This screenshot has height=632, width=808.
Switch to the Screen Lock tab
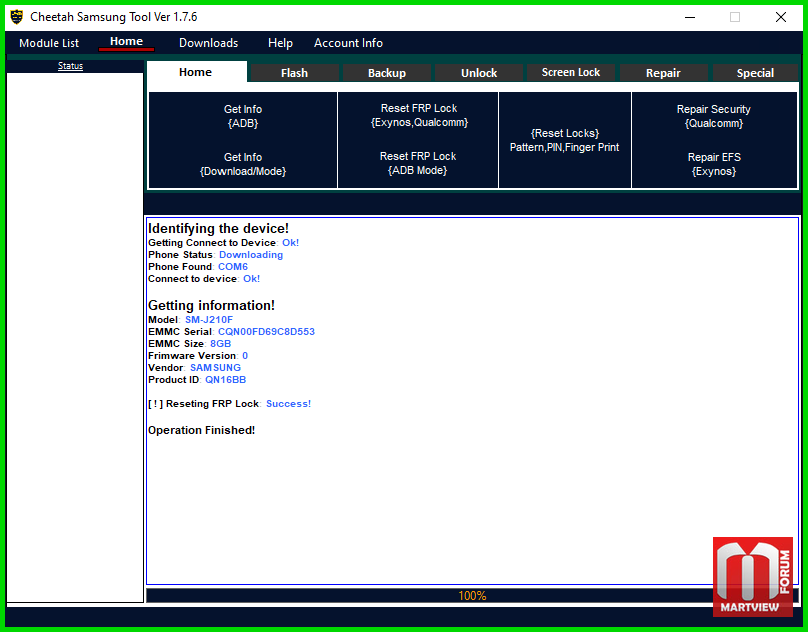pyautogui.click(x=571, y=72)
